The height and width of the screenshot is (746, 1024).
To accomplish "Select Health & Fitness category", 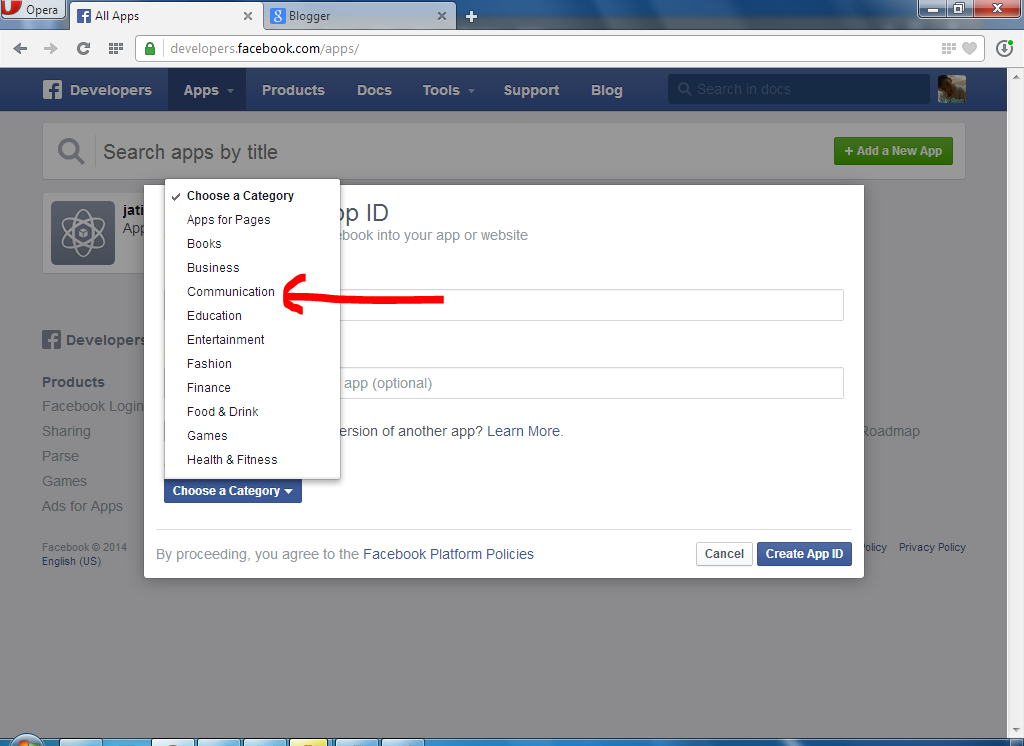I will point(252,460).
